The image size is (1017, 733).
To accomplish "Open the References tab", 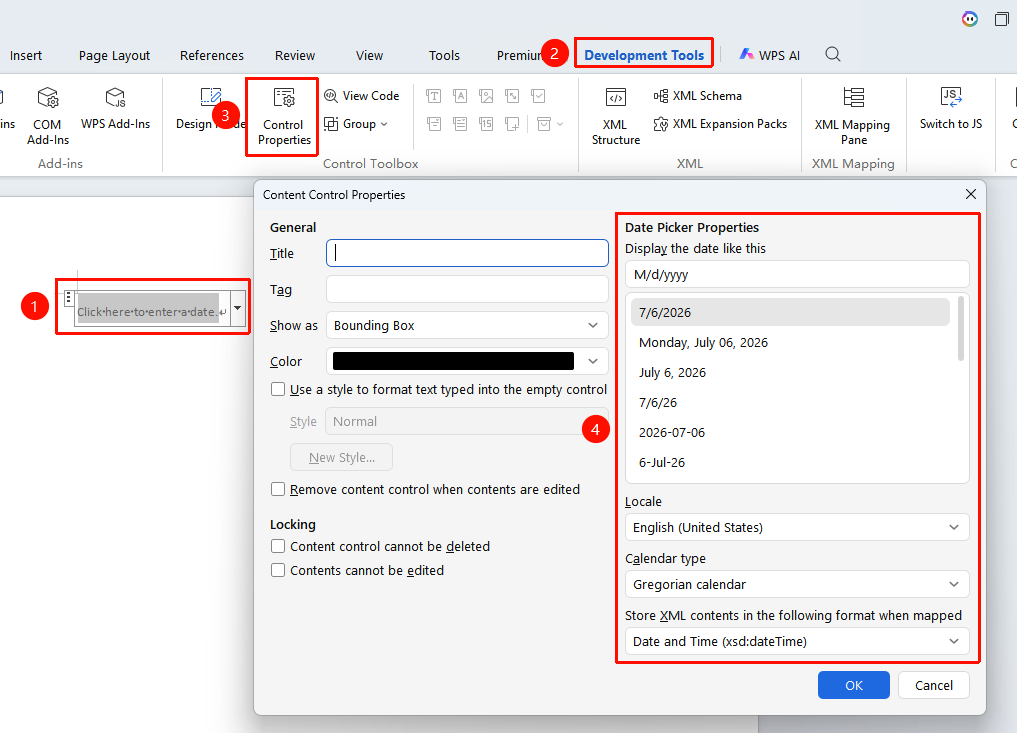I will (211, 56).
